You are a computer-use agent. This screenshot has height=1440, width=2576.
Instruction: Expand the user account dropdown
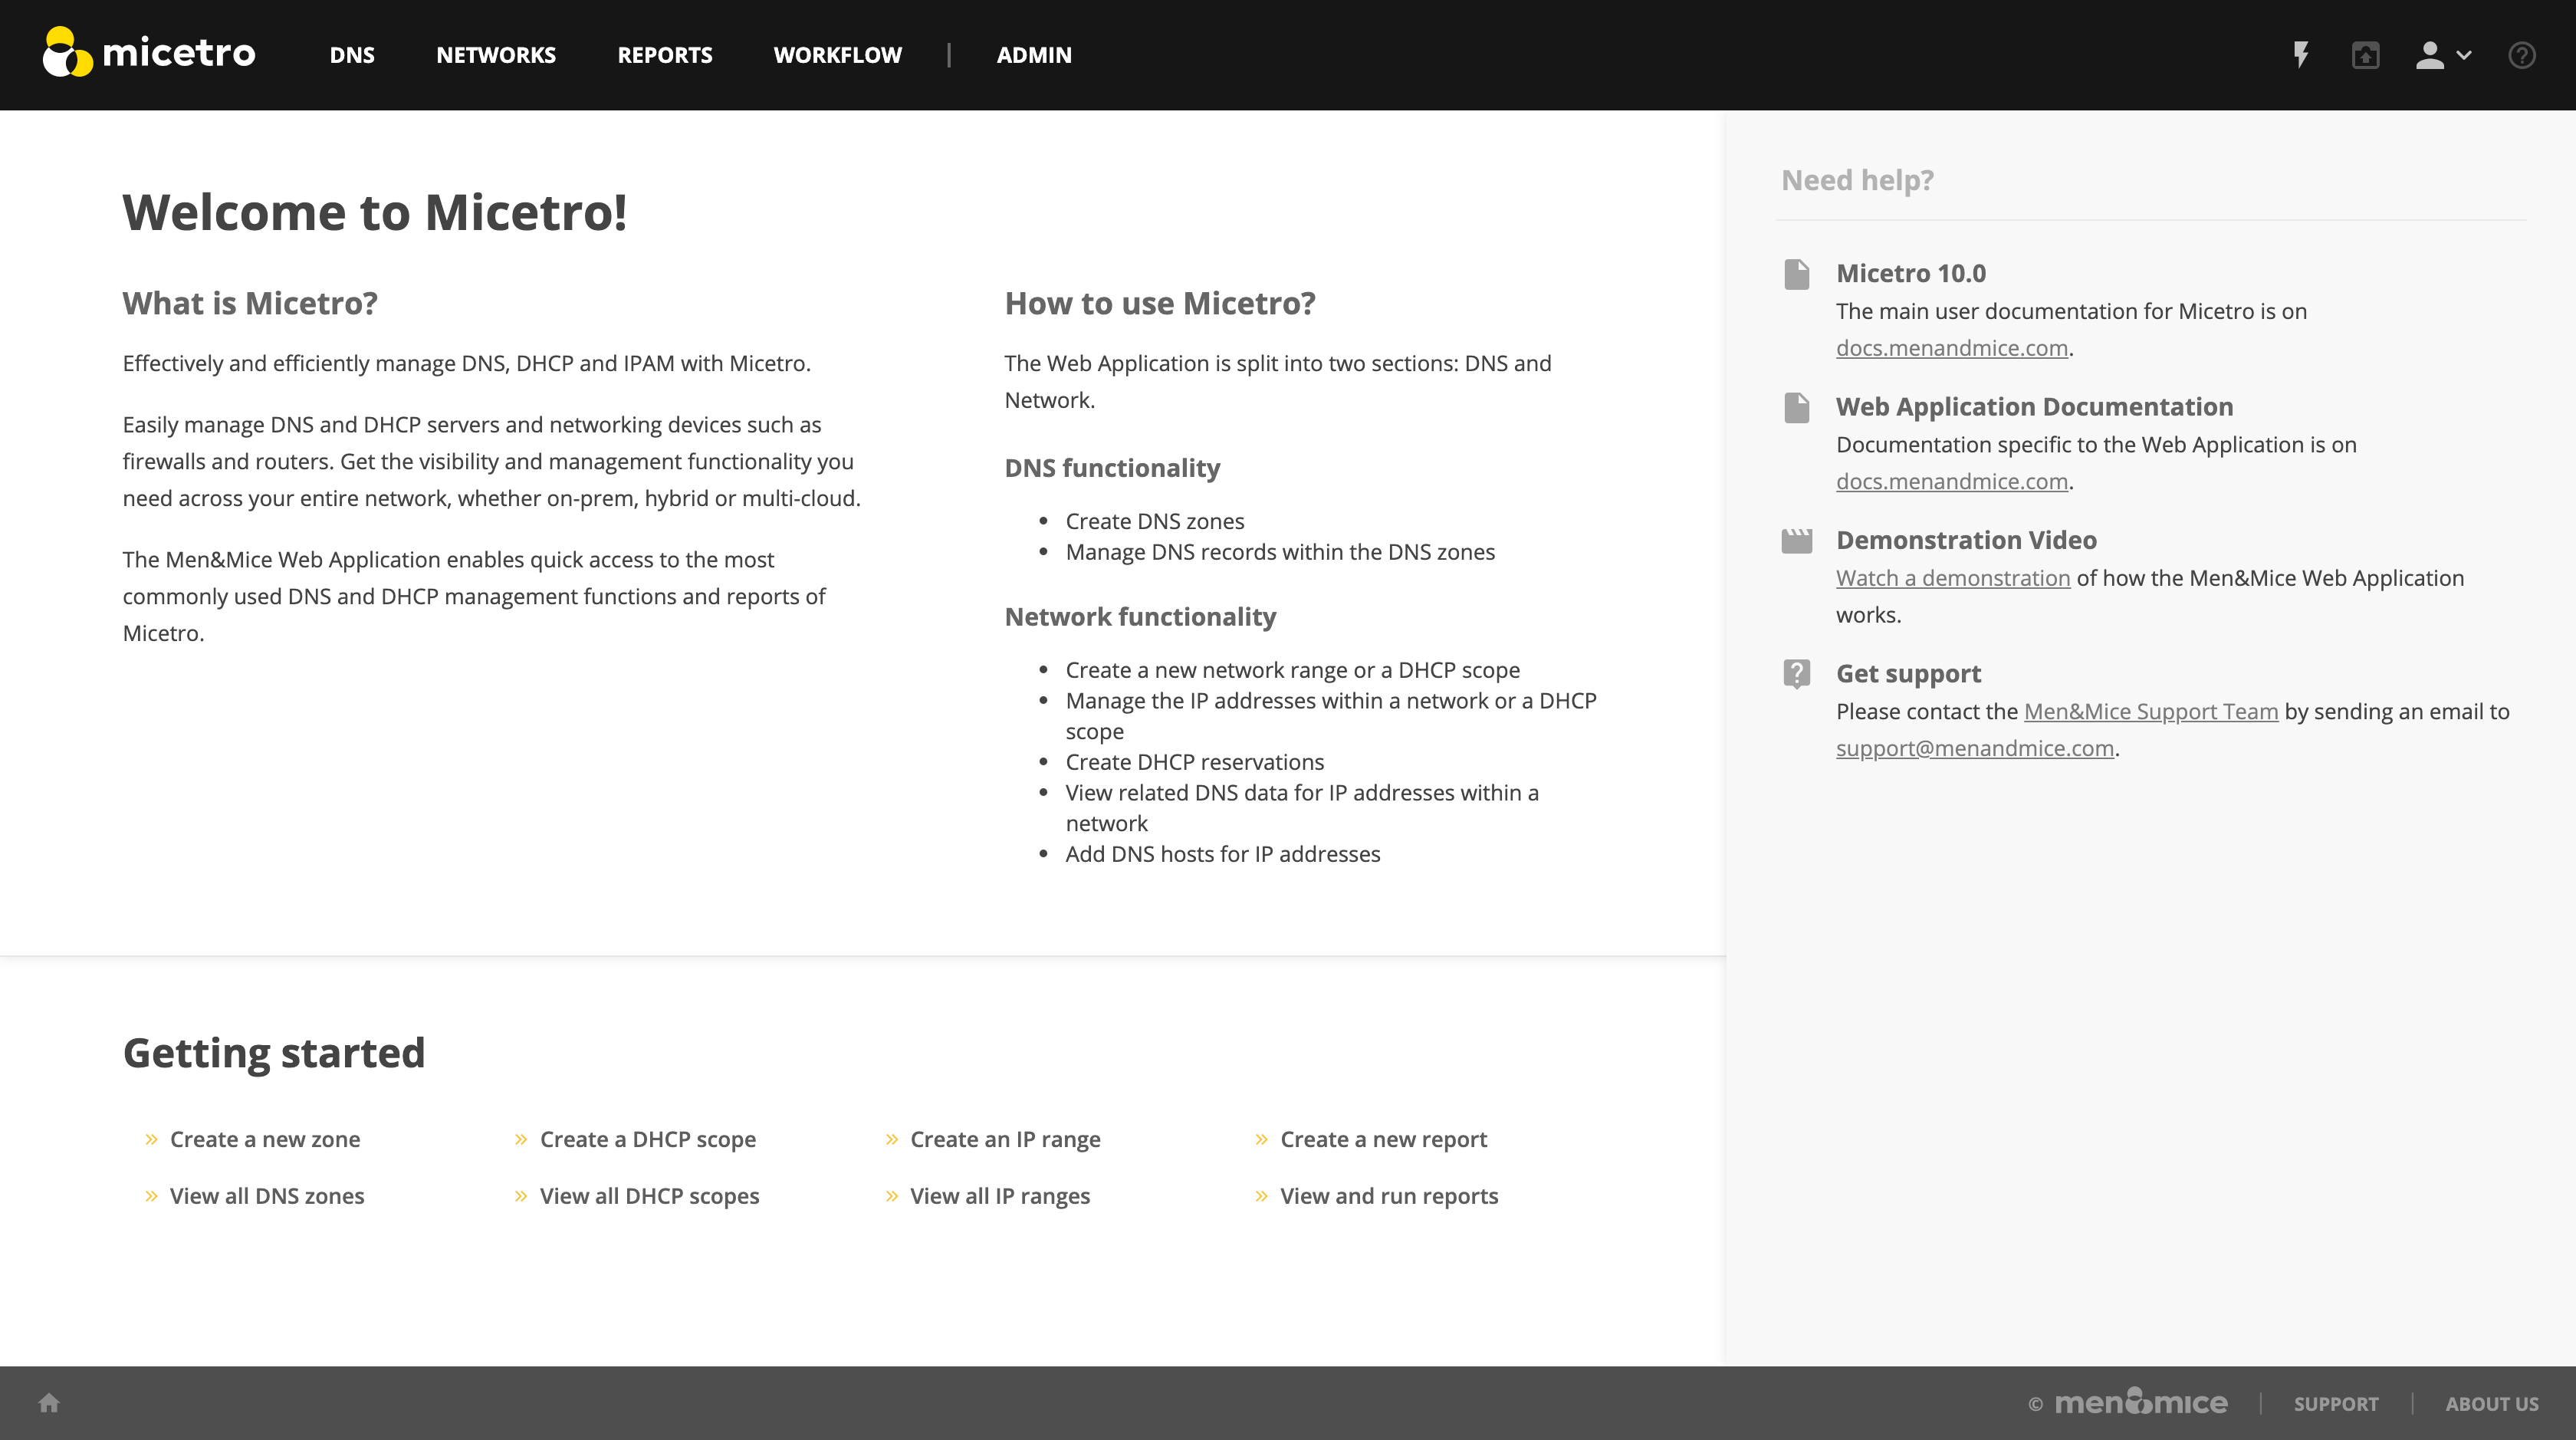[2443, 55]
